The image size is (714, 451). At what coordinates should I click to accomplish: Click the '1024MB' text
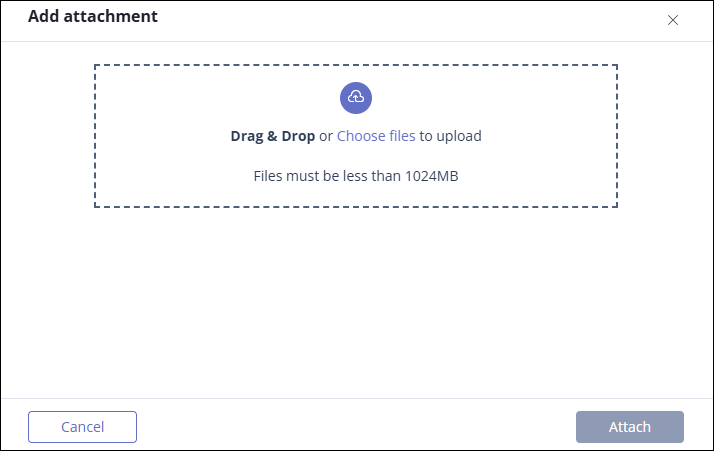point(431,176)
